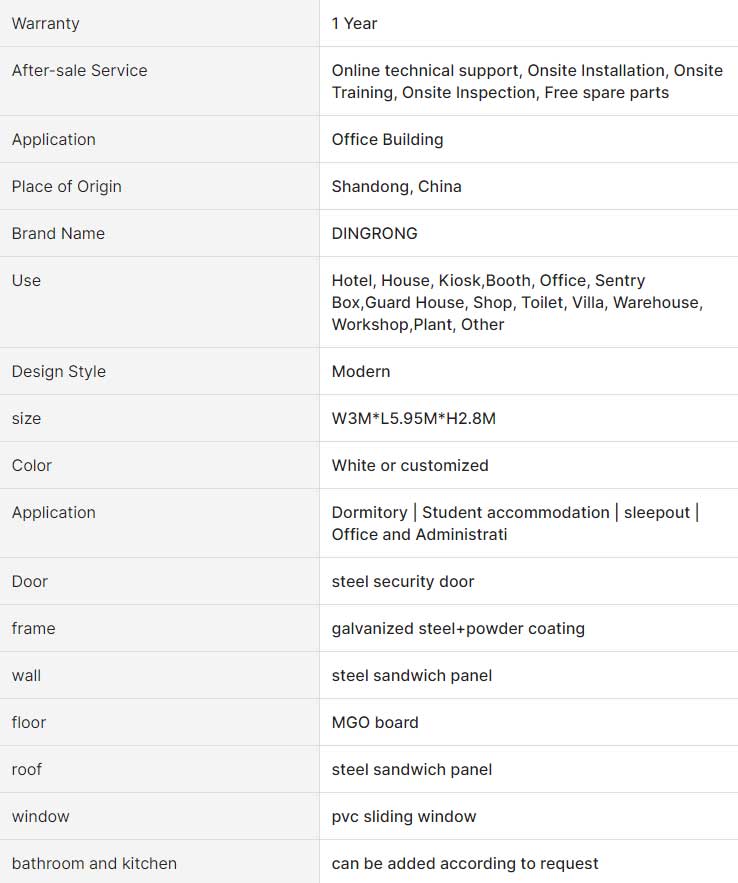
Task: Click the Warranty label cell
Action: tap(159, 23)
